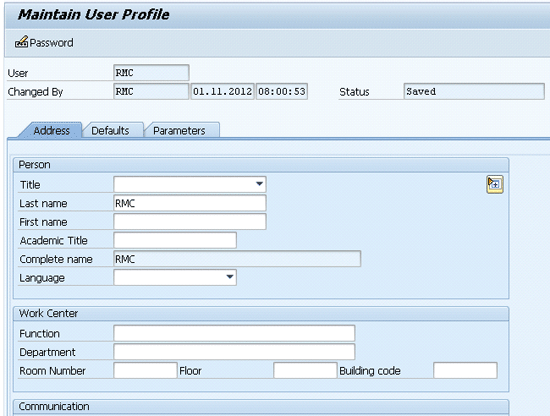
Task: Switch to the Defaults tab
Action: pyautogui.click(x=110, y=130)
